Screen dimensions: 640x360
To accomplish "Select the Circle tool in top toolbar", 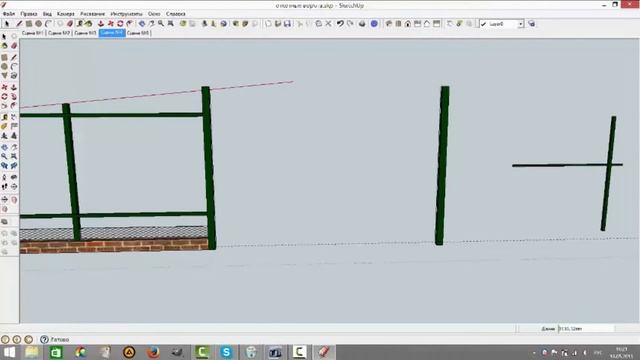I will coord(38,24).
